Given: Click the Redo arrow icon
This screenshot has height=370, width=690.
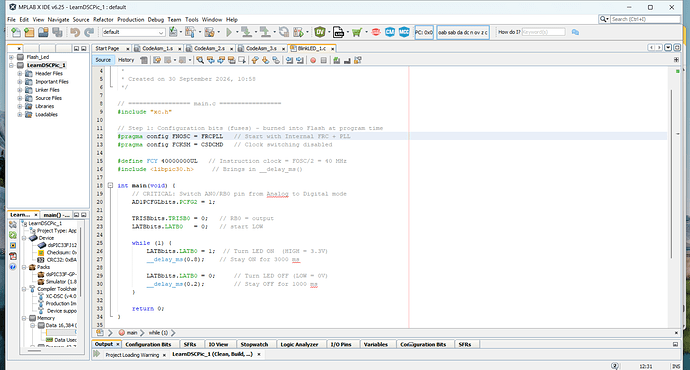Looking at the screenshot, I should (89, 32).
